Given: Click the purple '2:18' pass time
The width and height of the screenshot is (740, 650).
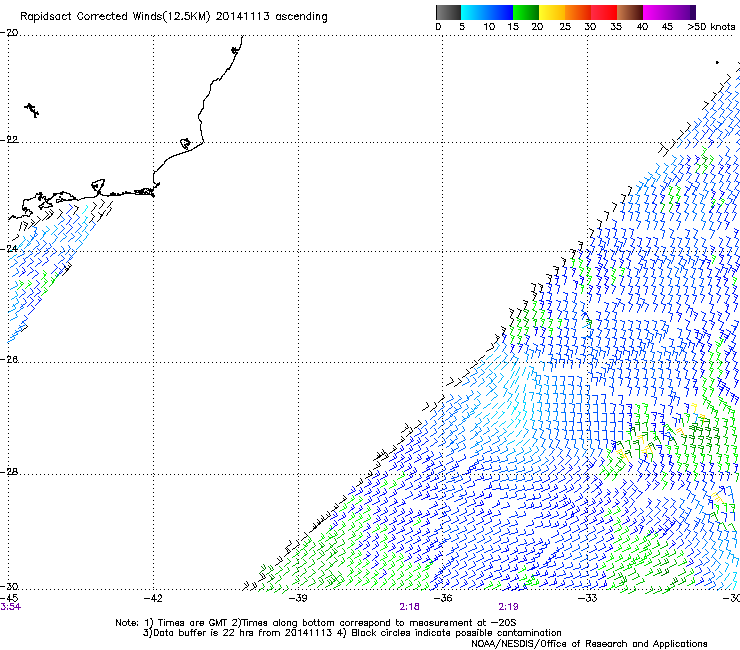Looking at the screenshot, I should tap(409, 607).
